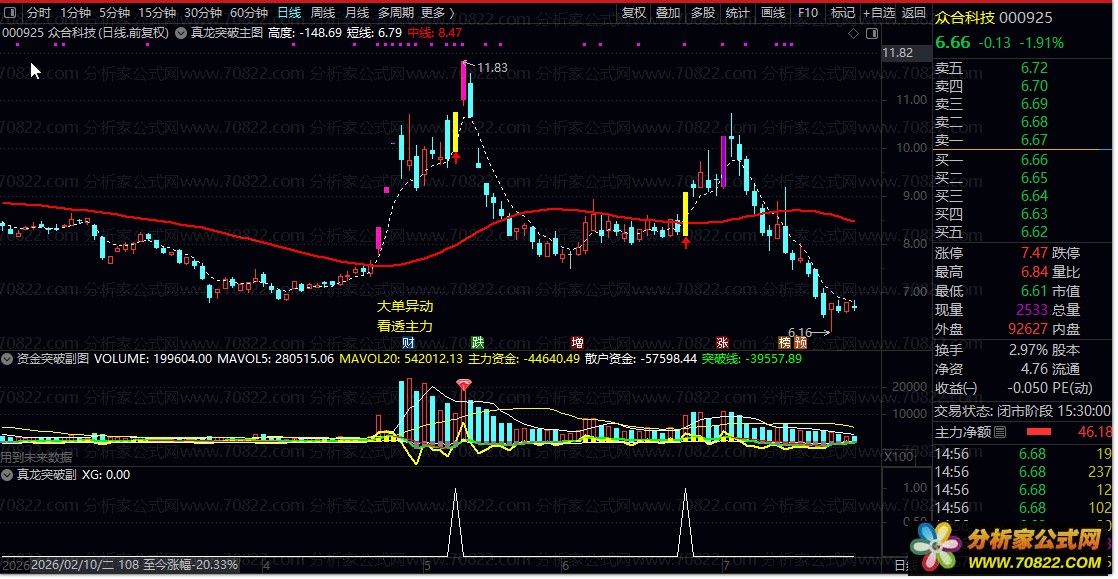Click the 标记 mark button
The width and height of the screenshot is (1118, 579).
[843, 12]
